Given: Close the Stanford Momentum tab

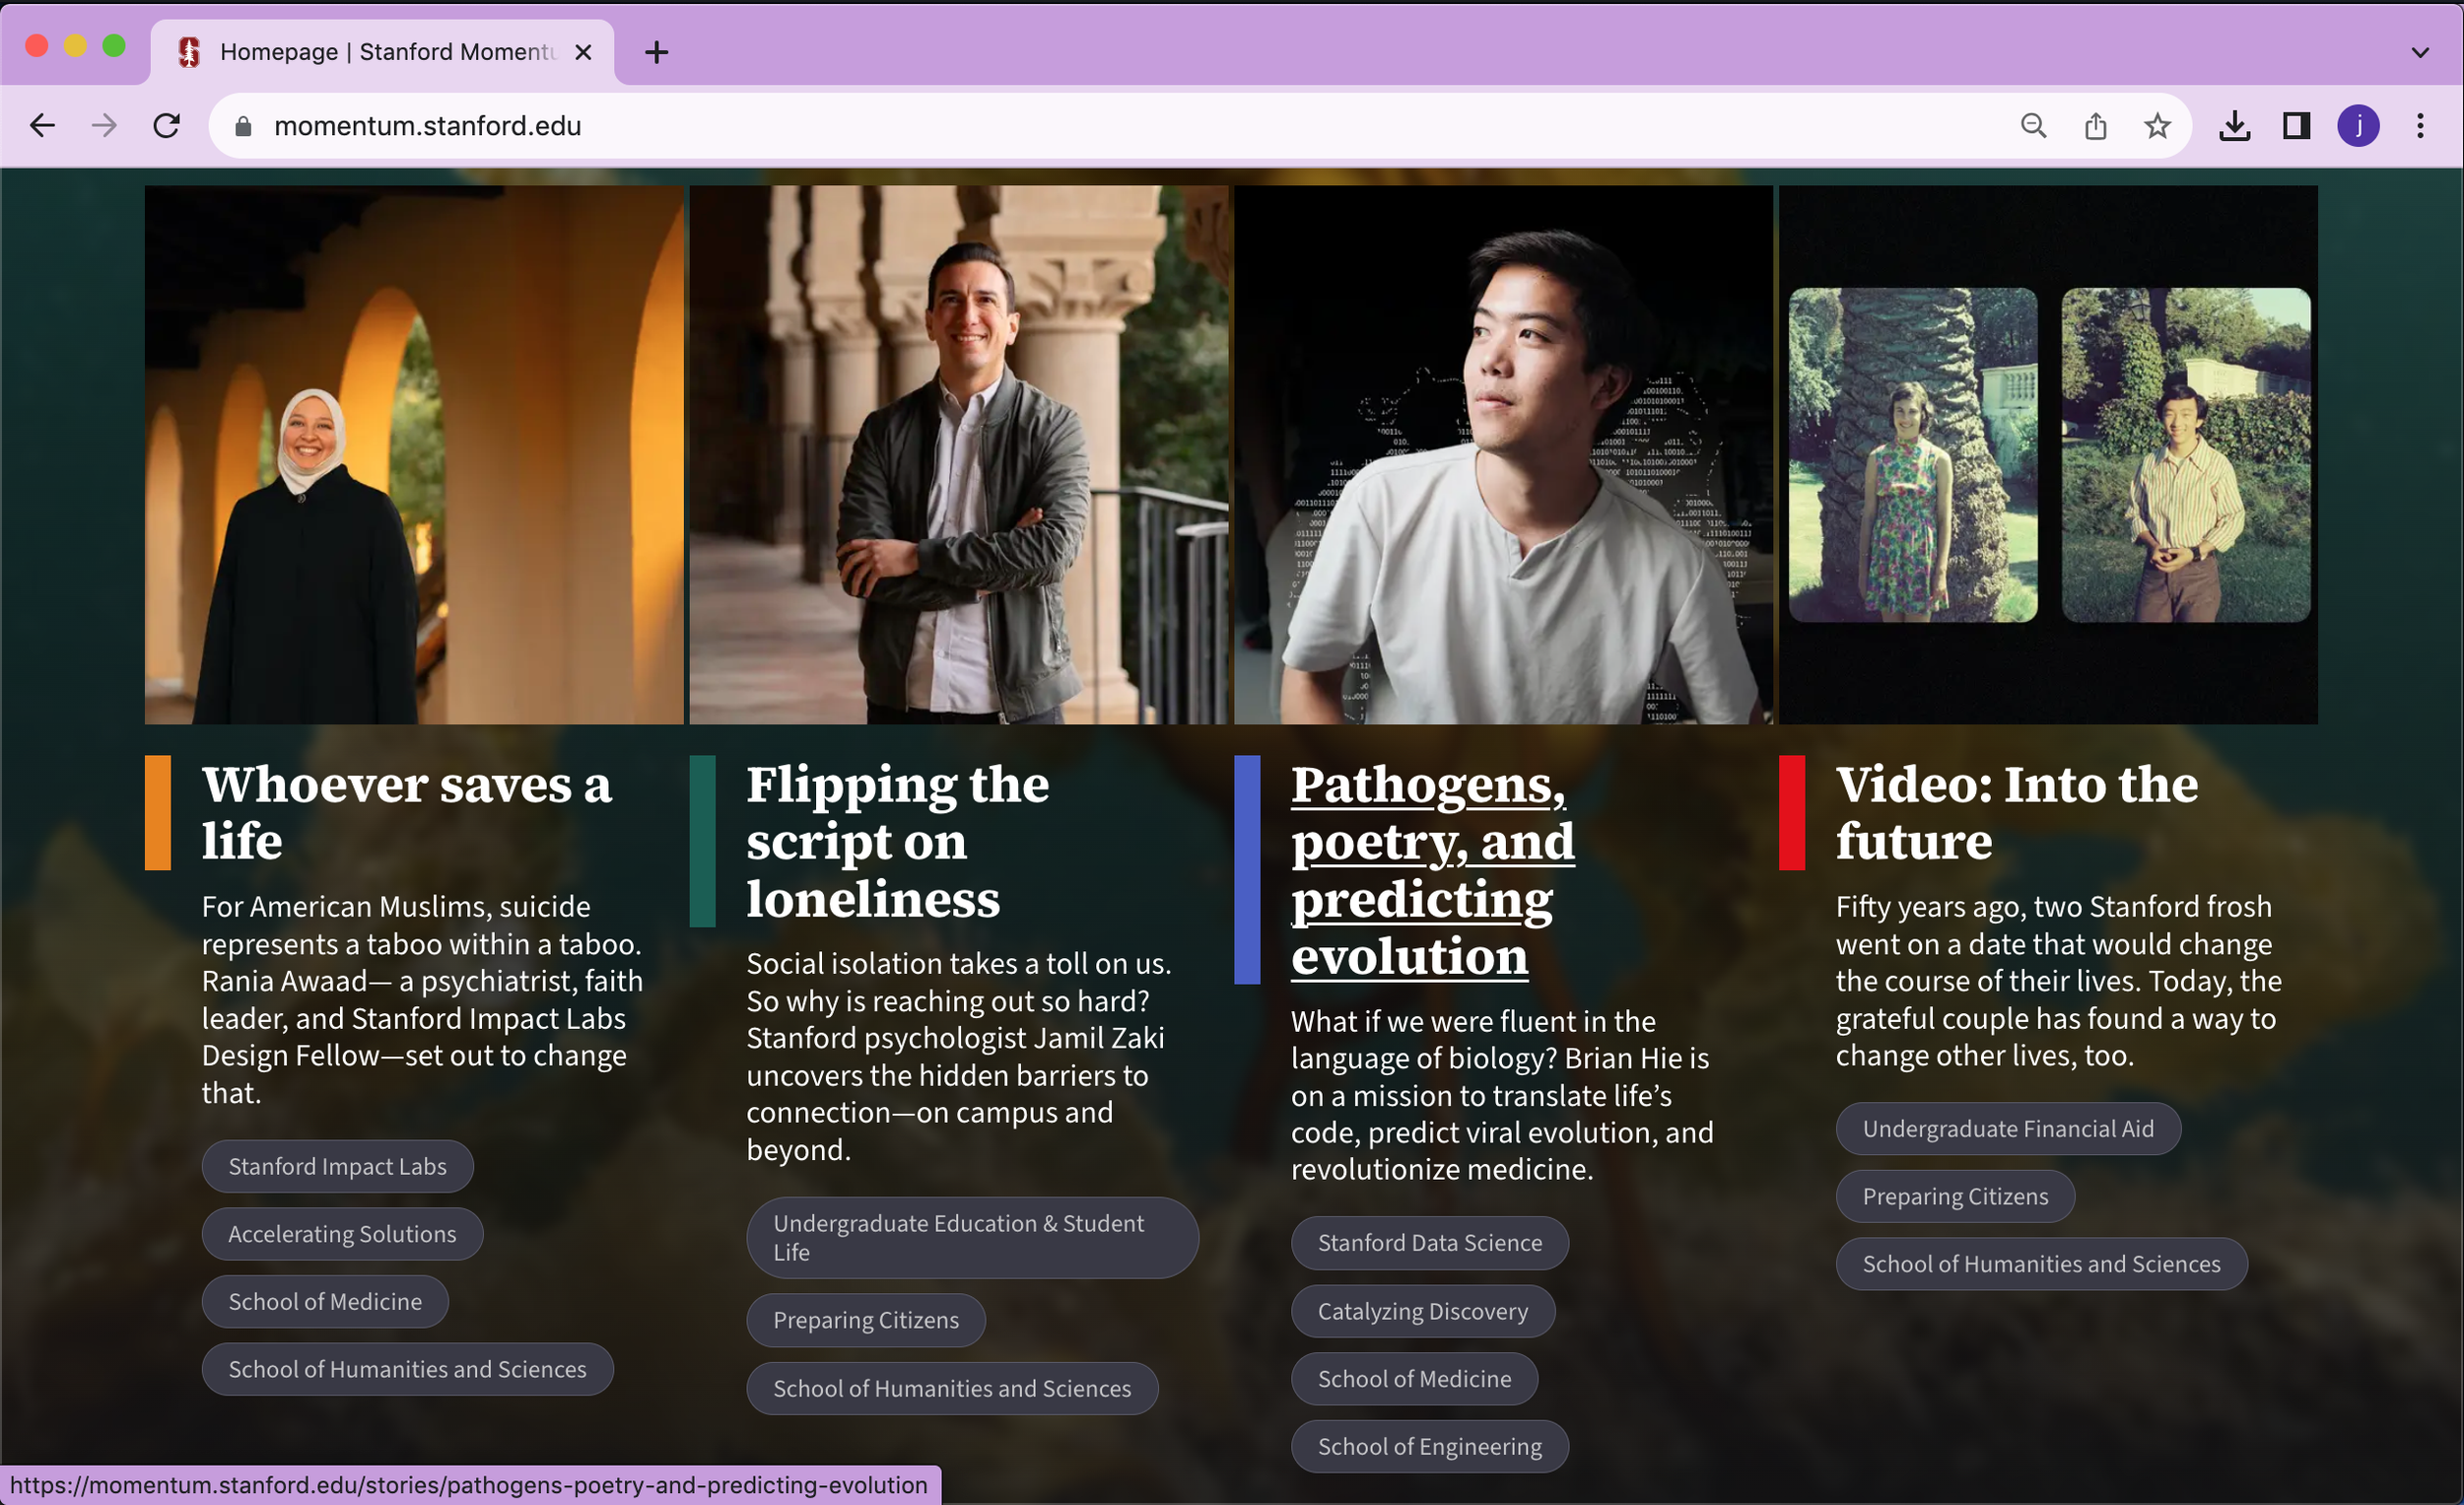Looking at the screenshot, I should [583, 52].
